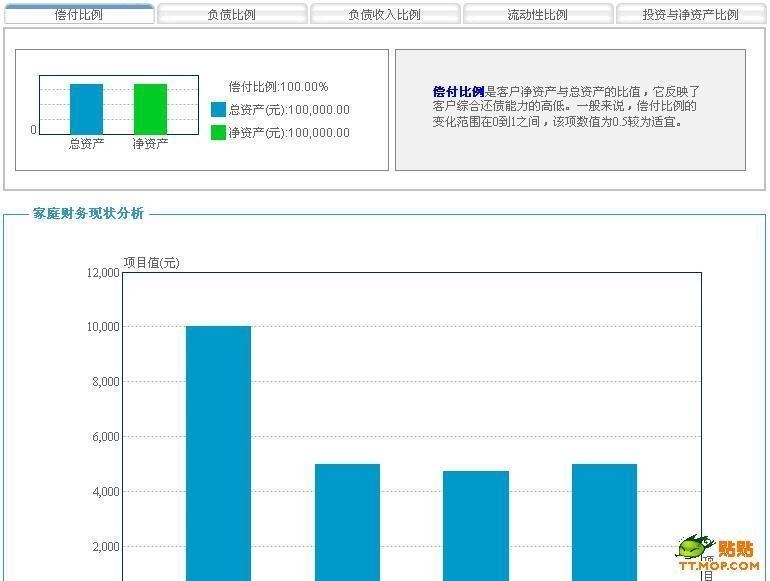The height and width of the screenshot is (581, 770).
Task: Click the third, slightly shorter bar
Action: [x=476, y=526]
